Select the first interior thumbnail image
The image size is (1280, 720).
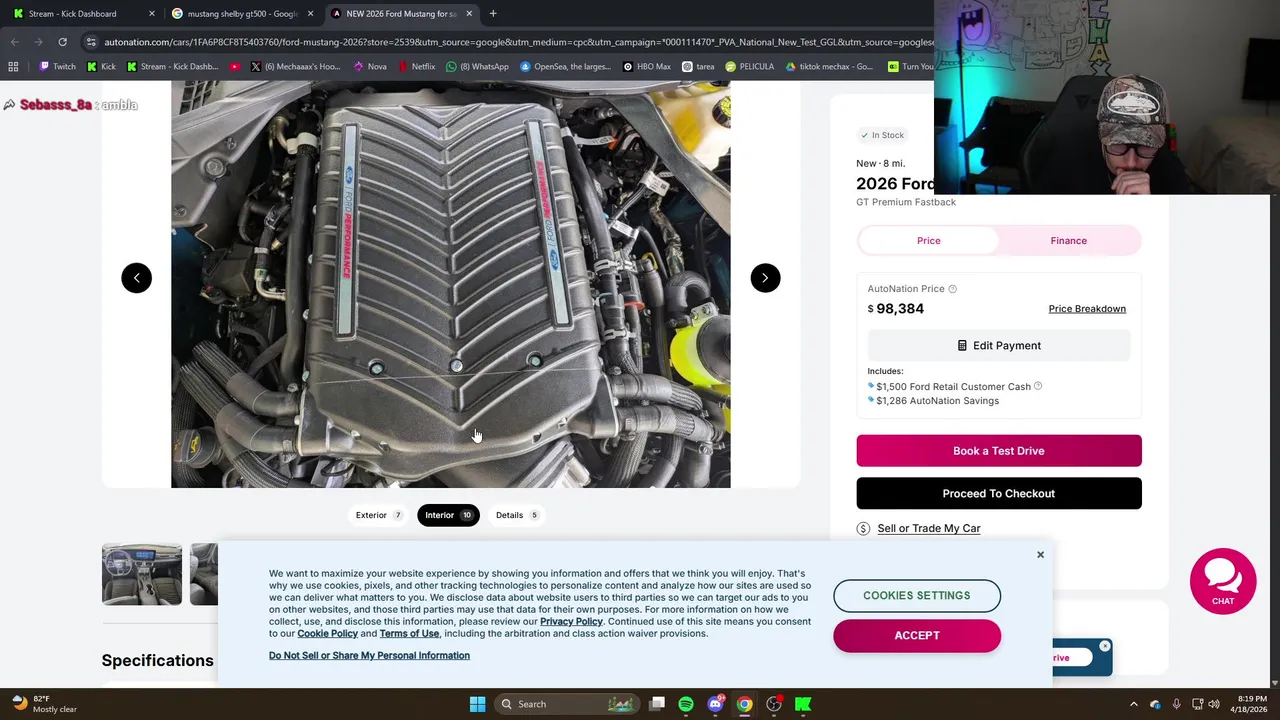(142, 574)
